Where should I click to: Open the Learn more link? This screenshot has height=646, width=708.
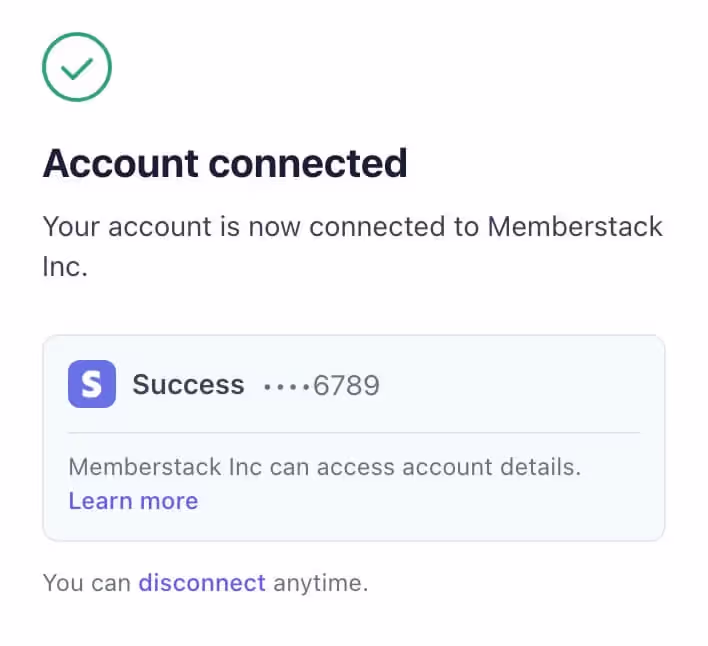pos(133,501)
